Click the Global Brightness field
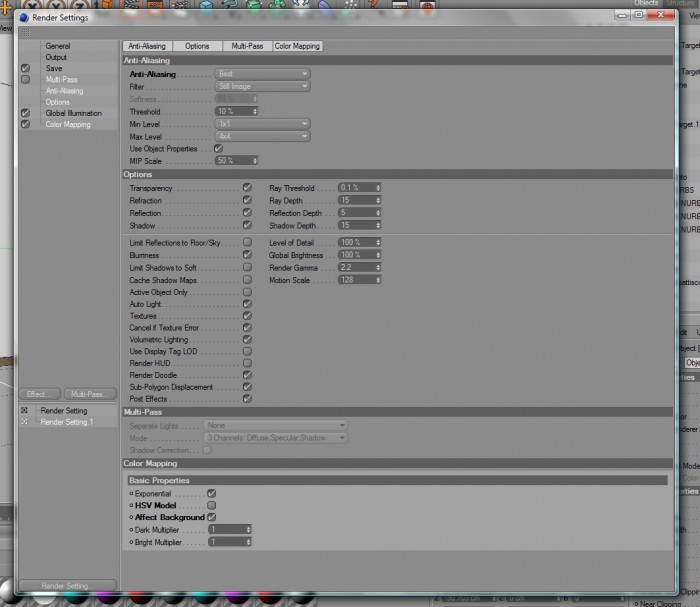The image size is (700, 607). tap(357, 254)
